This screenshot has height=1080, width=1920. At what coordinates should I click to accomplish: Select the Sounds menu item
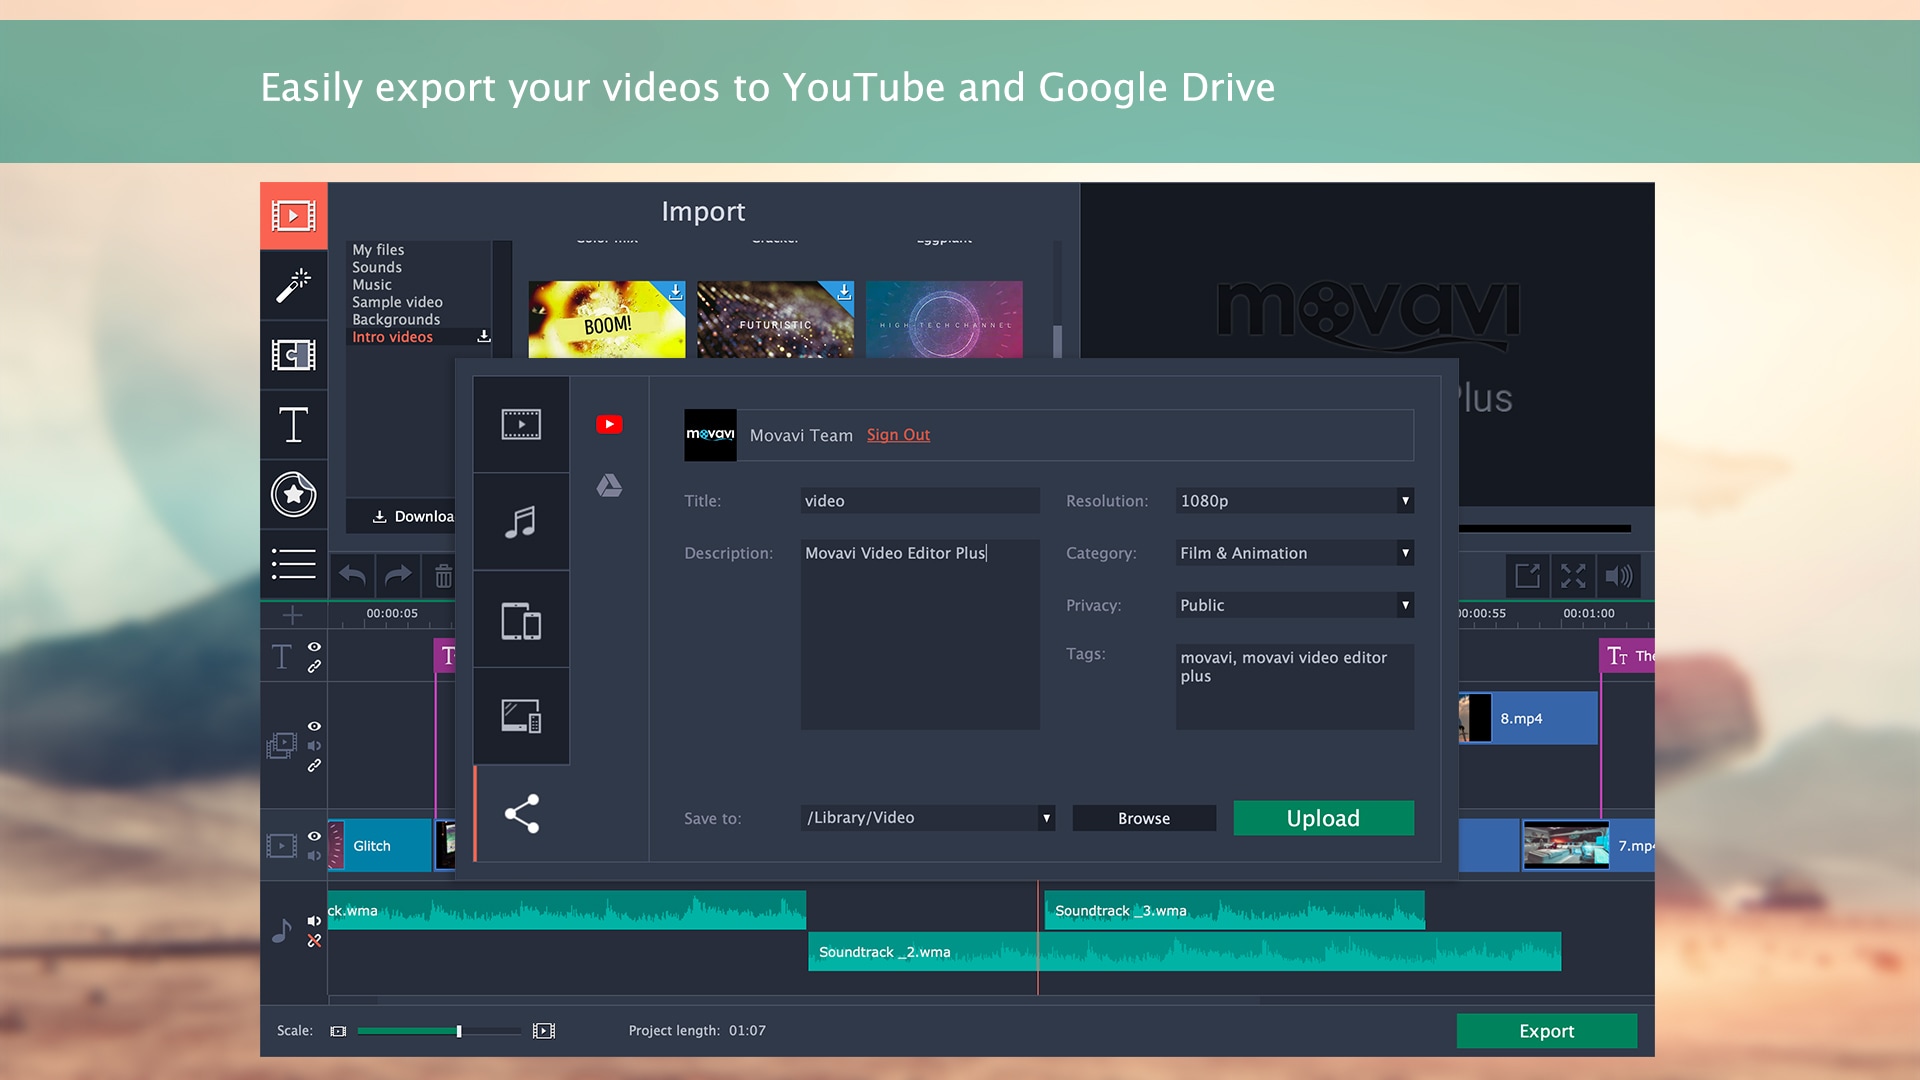tap(376, 266)
